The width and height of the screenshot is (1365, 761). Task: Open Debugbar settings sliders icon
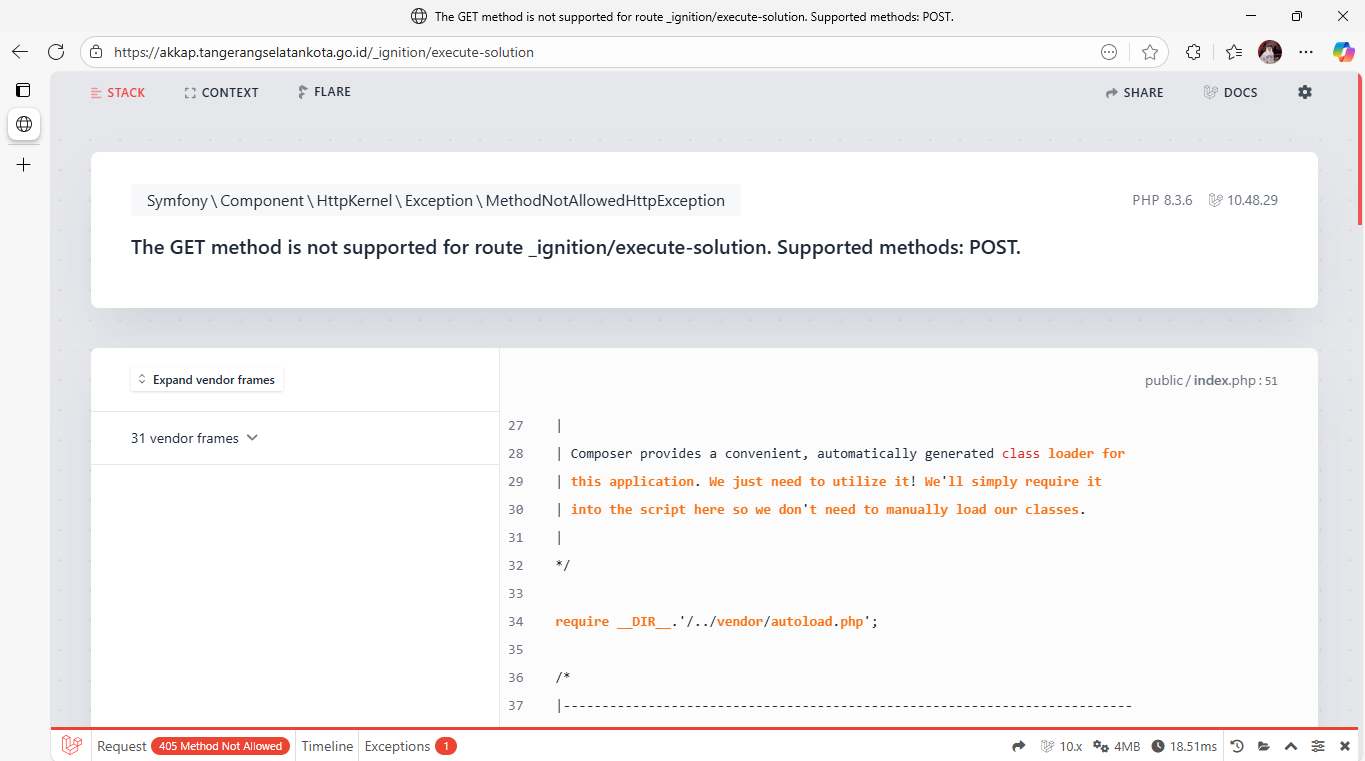pos(1318,746)
